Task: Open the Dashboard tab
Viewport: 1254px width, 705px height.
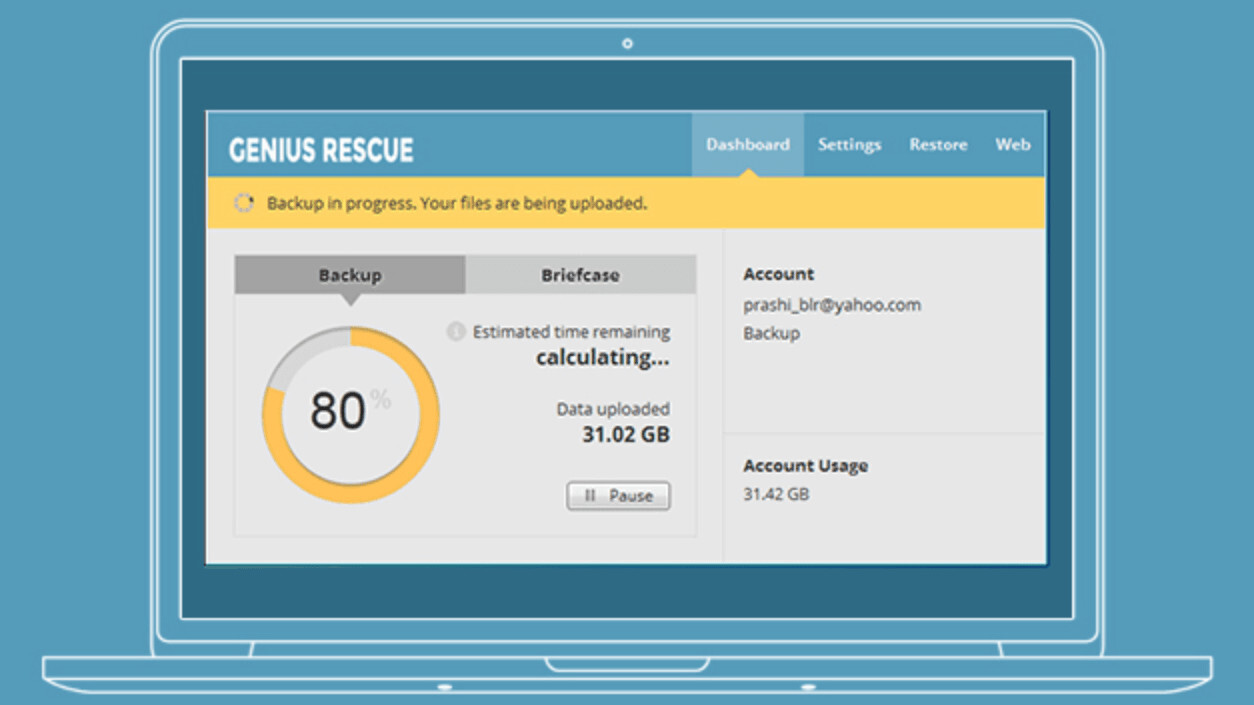Action: click(x=747, y=145)
